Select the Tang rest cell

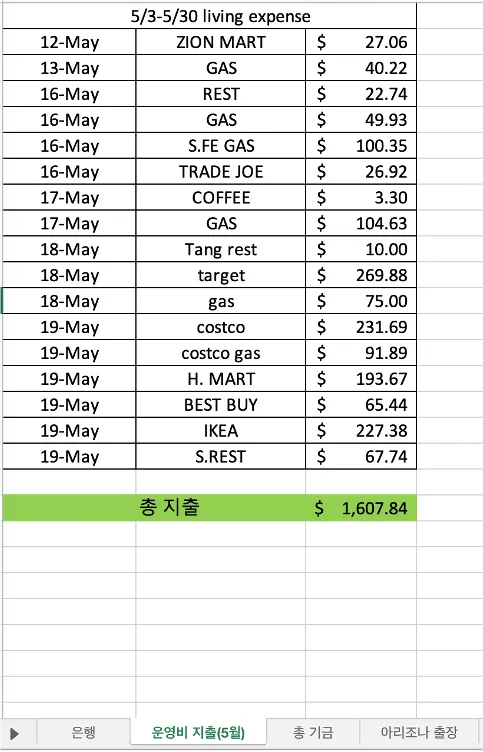221,249
